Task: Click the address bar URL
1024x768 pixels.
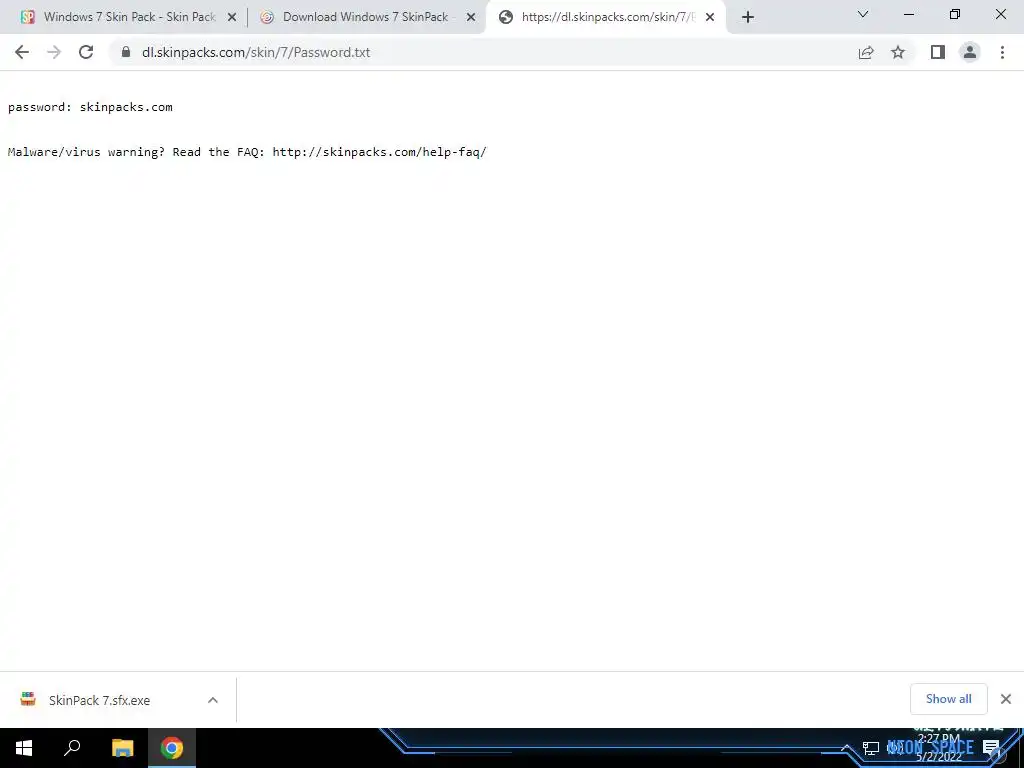Action: click(x=256, y=52)
